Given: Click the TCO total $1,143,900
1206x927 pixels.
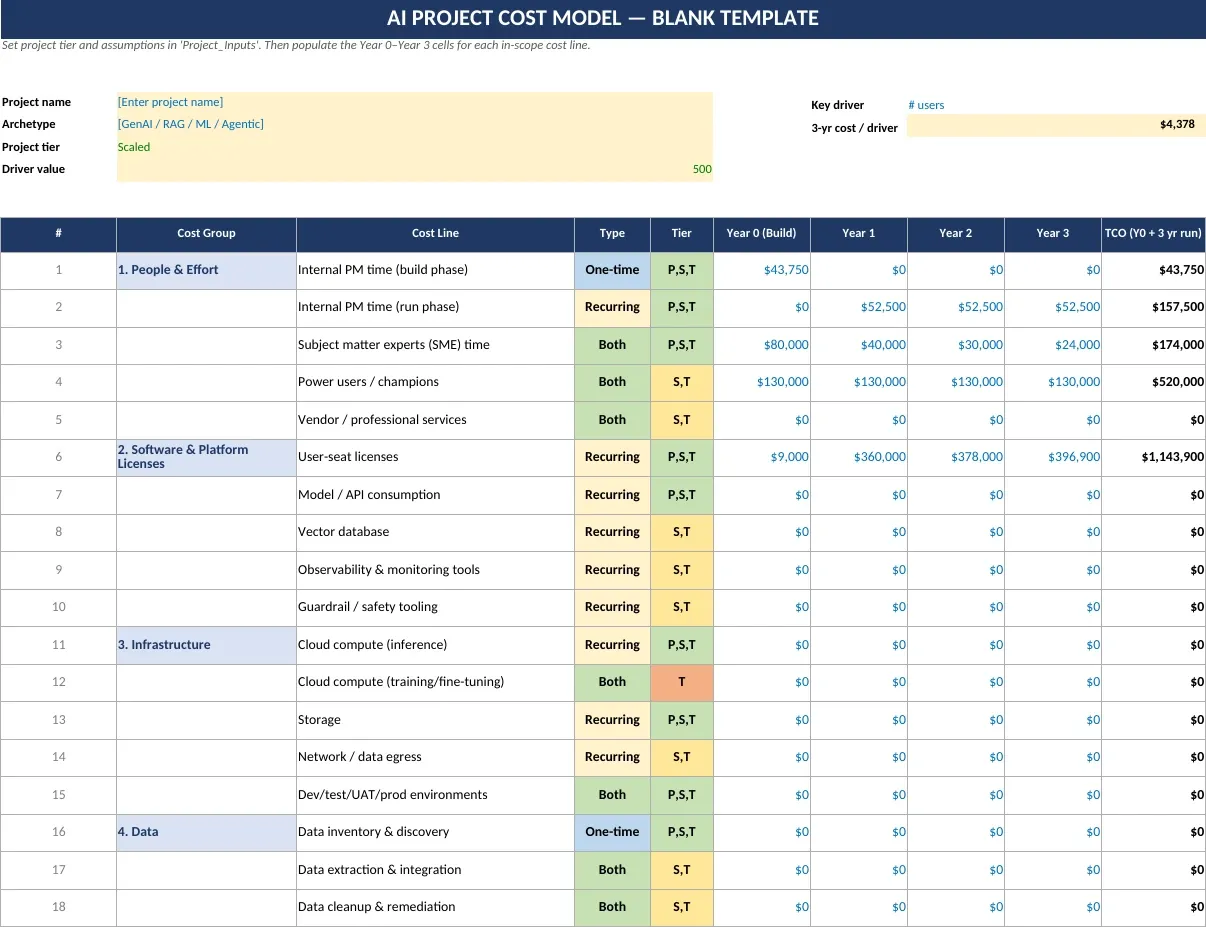Looking at the screenshot, I should click(x=1153, y=457).
